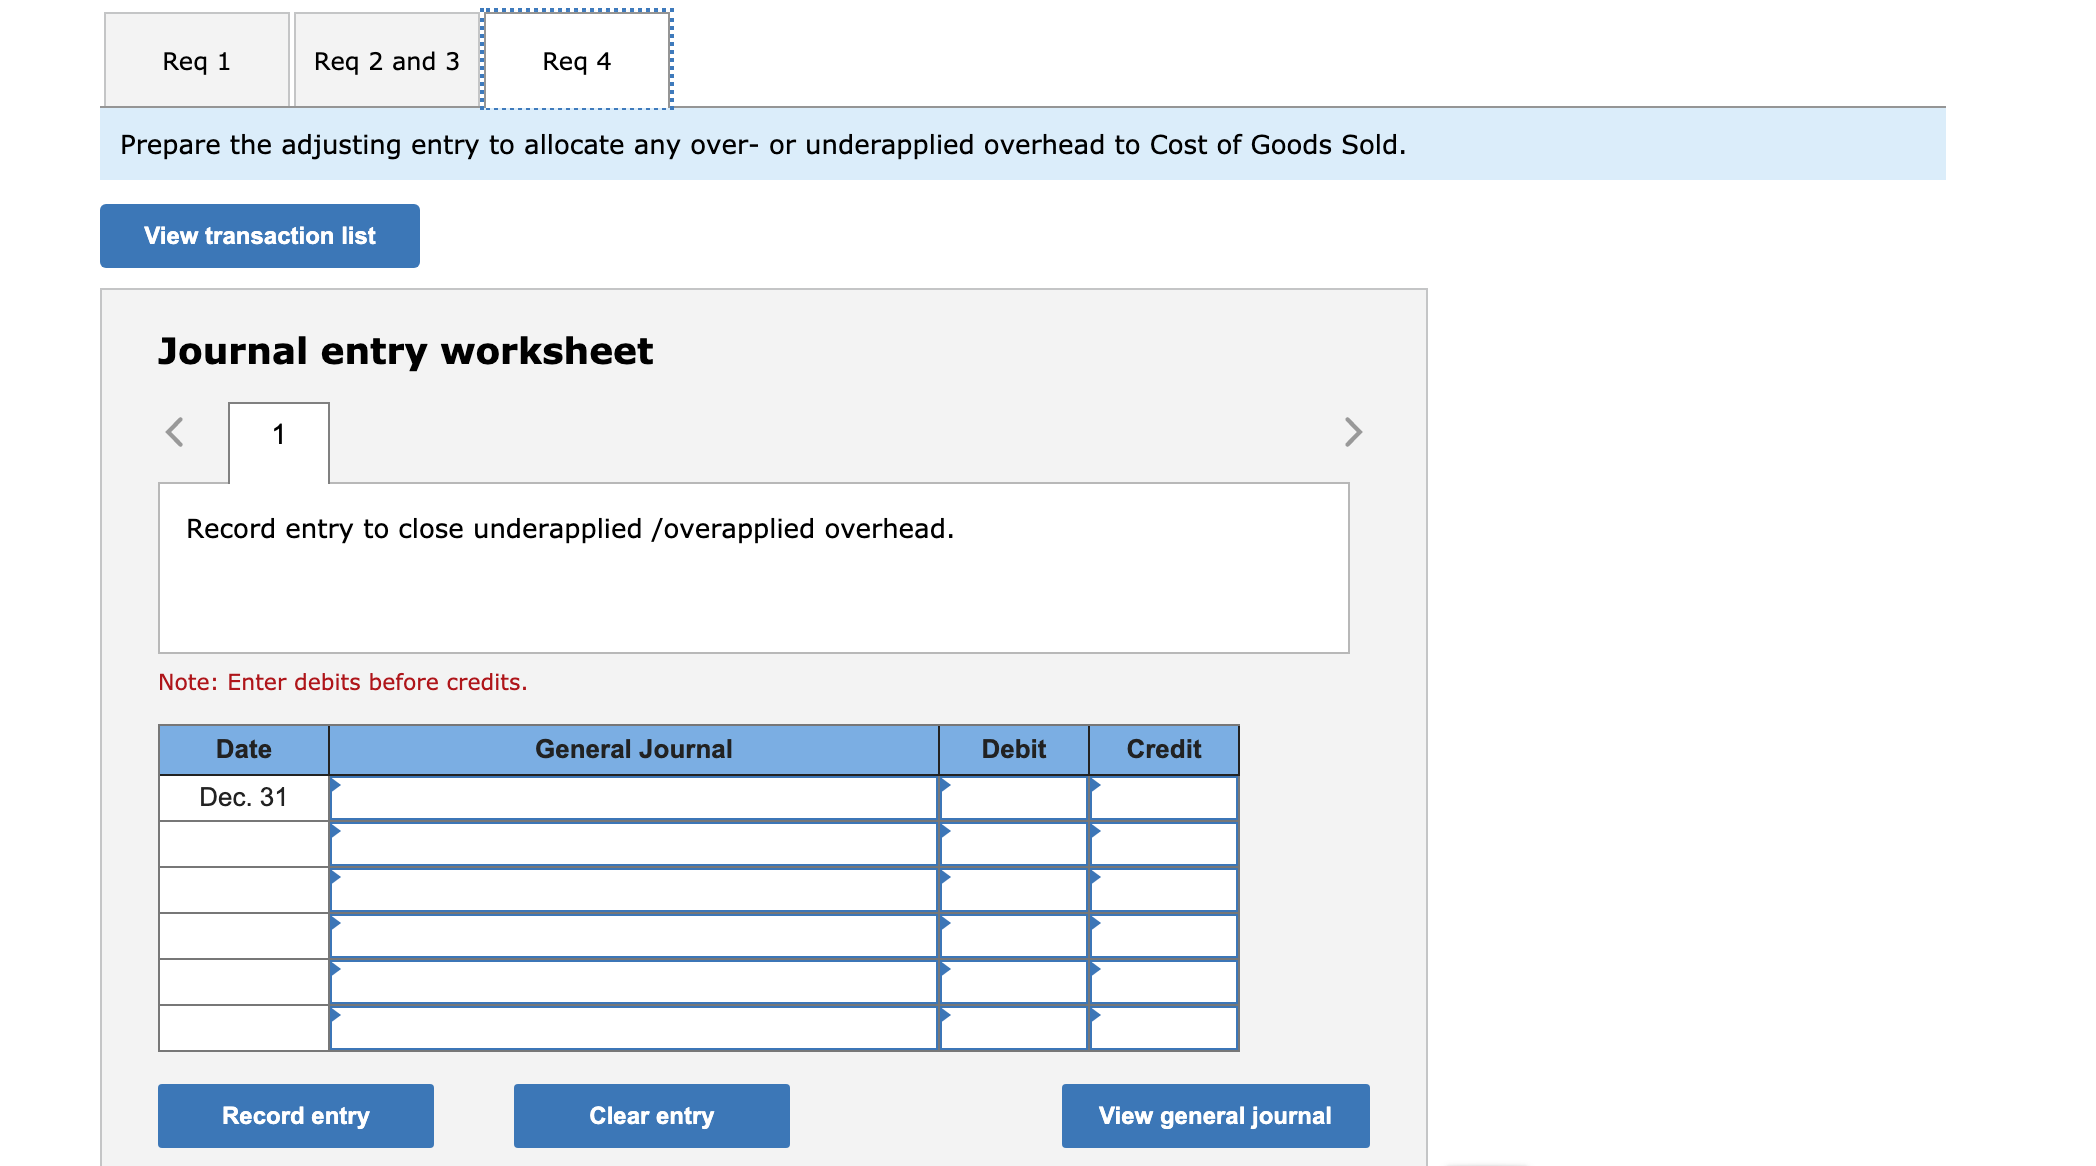Click the Record entry button

click(295, 1115)
